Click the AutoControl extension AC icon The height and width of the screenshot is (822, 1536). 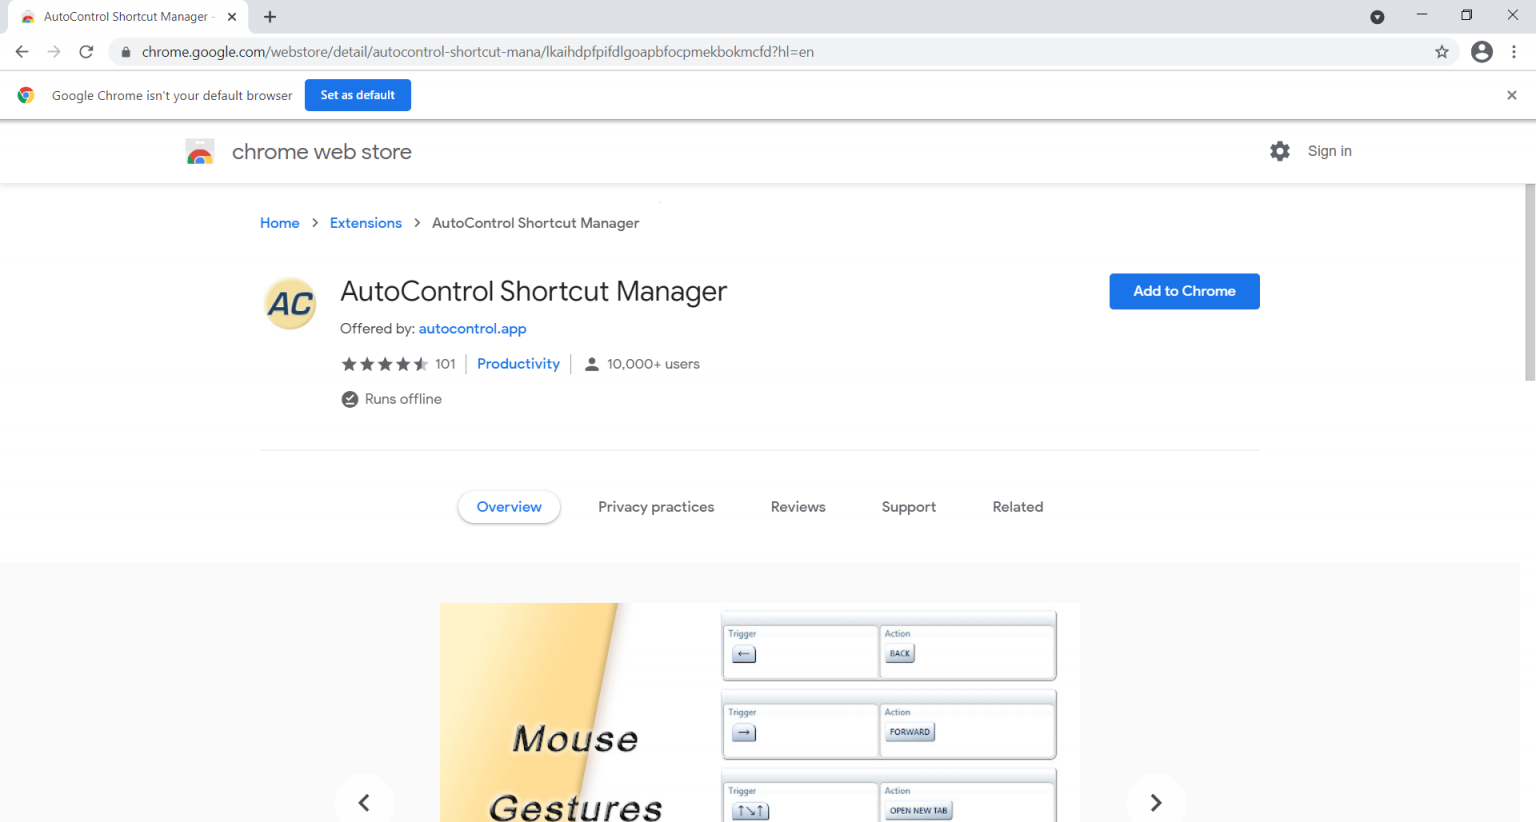click(x=289, y=303)
